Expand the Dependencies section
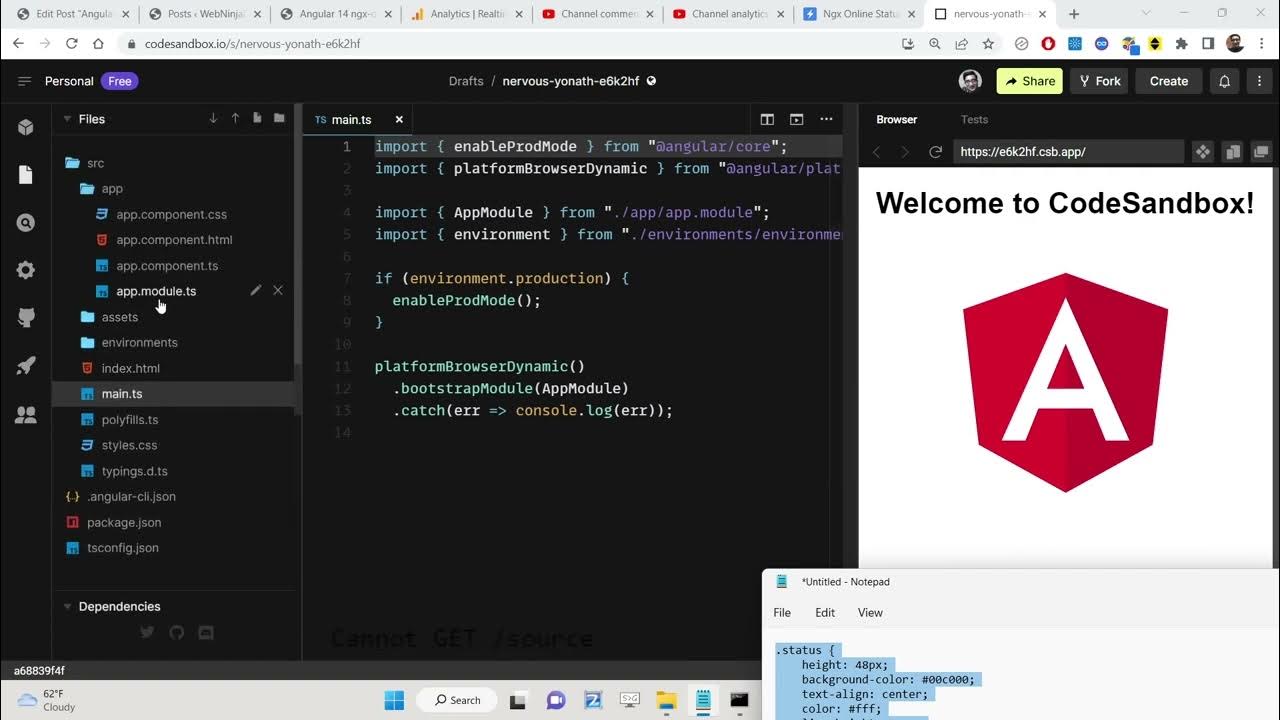The height and width of the screenshot is (720, 1280). (68, 606)
